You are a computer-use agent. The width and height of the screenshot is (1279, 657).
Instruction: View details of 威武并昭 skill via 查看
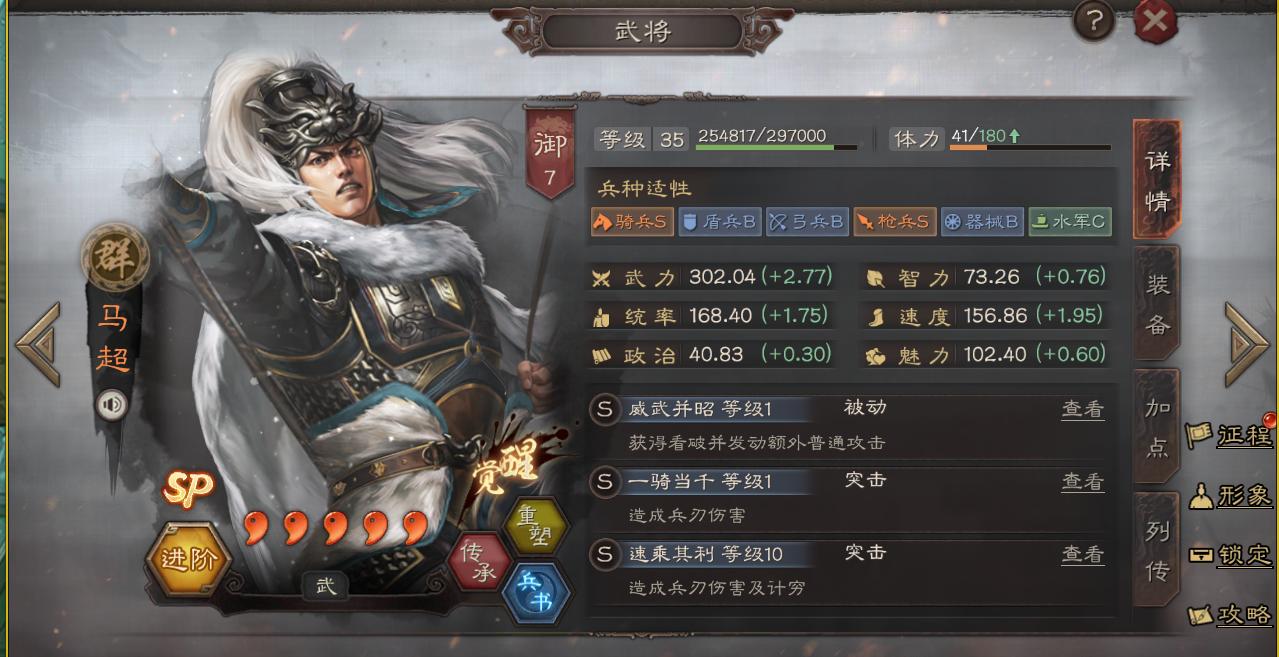(1083, 408)
